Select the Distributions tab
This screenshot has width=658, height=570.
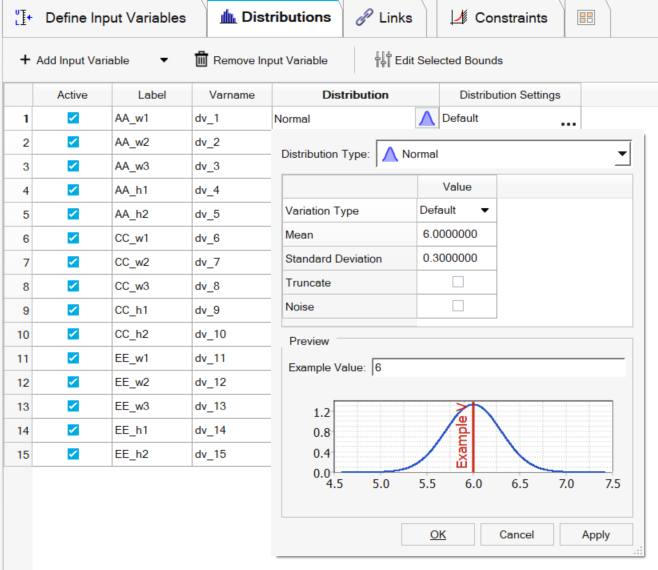click(274, 18)
